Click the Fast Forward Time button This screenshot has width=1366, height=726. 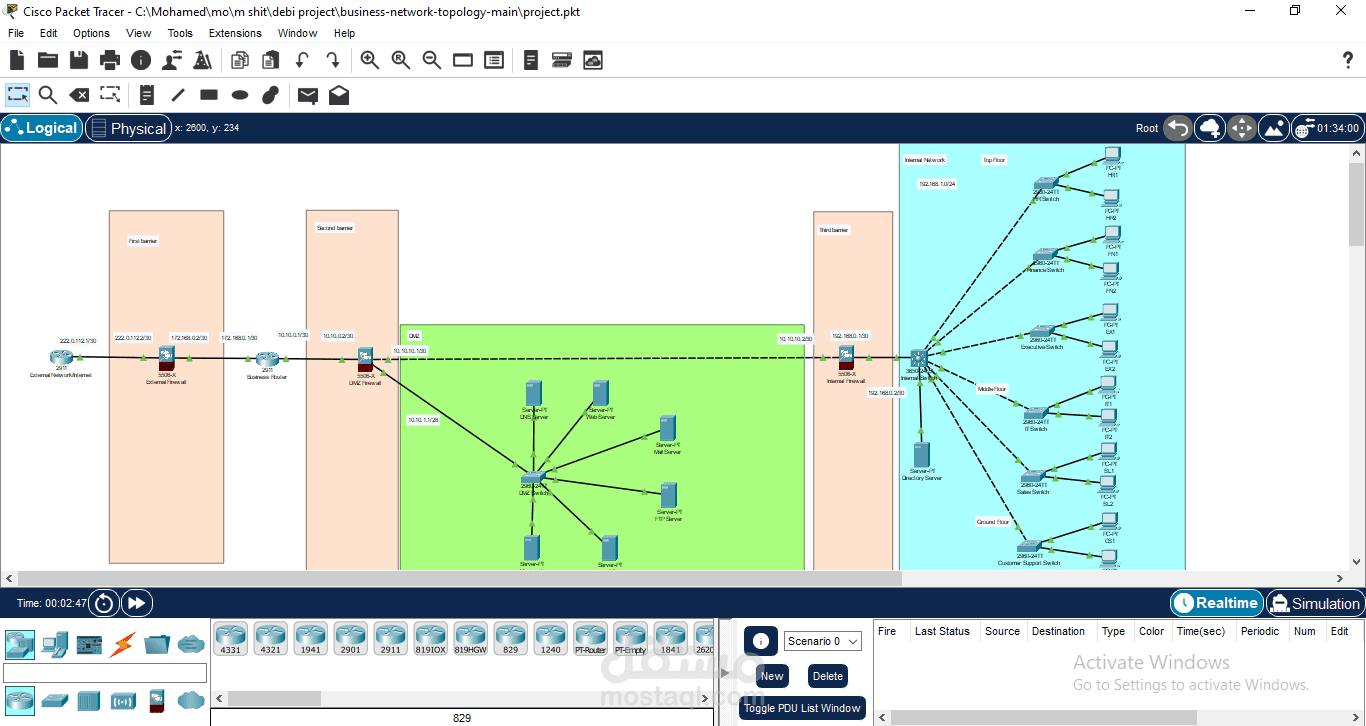pyautogui.click(x=136, y=603)
